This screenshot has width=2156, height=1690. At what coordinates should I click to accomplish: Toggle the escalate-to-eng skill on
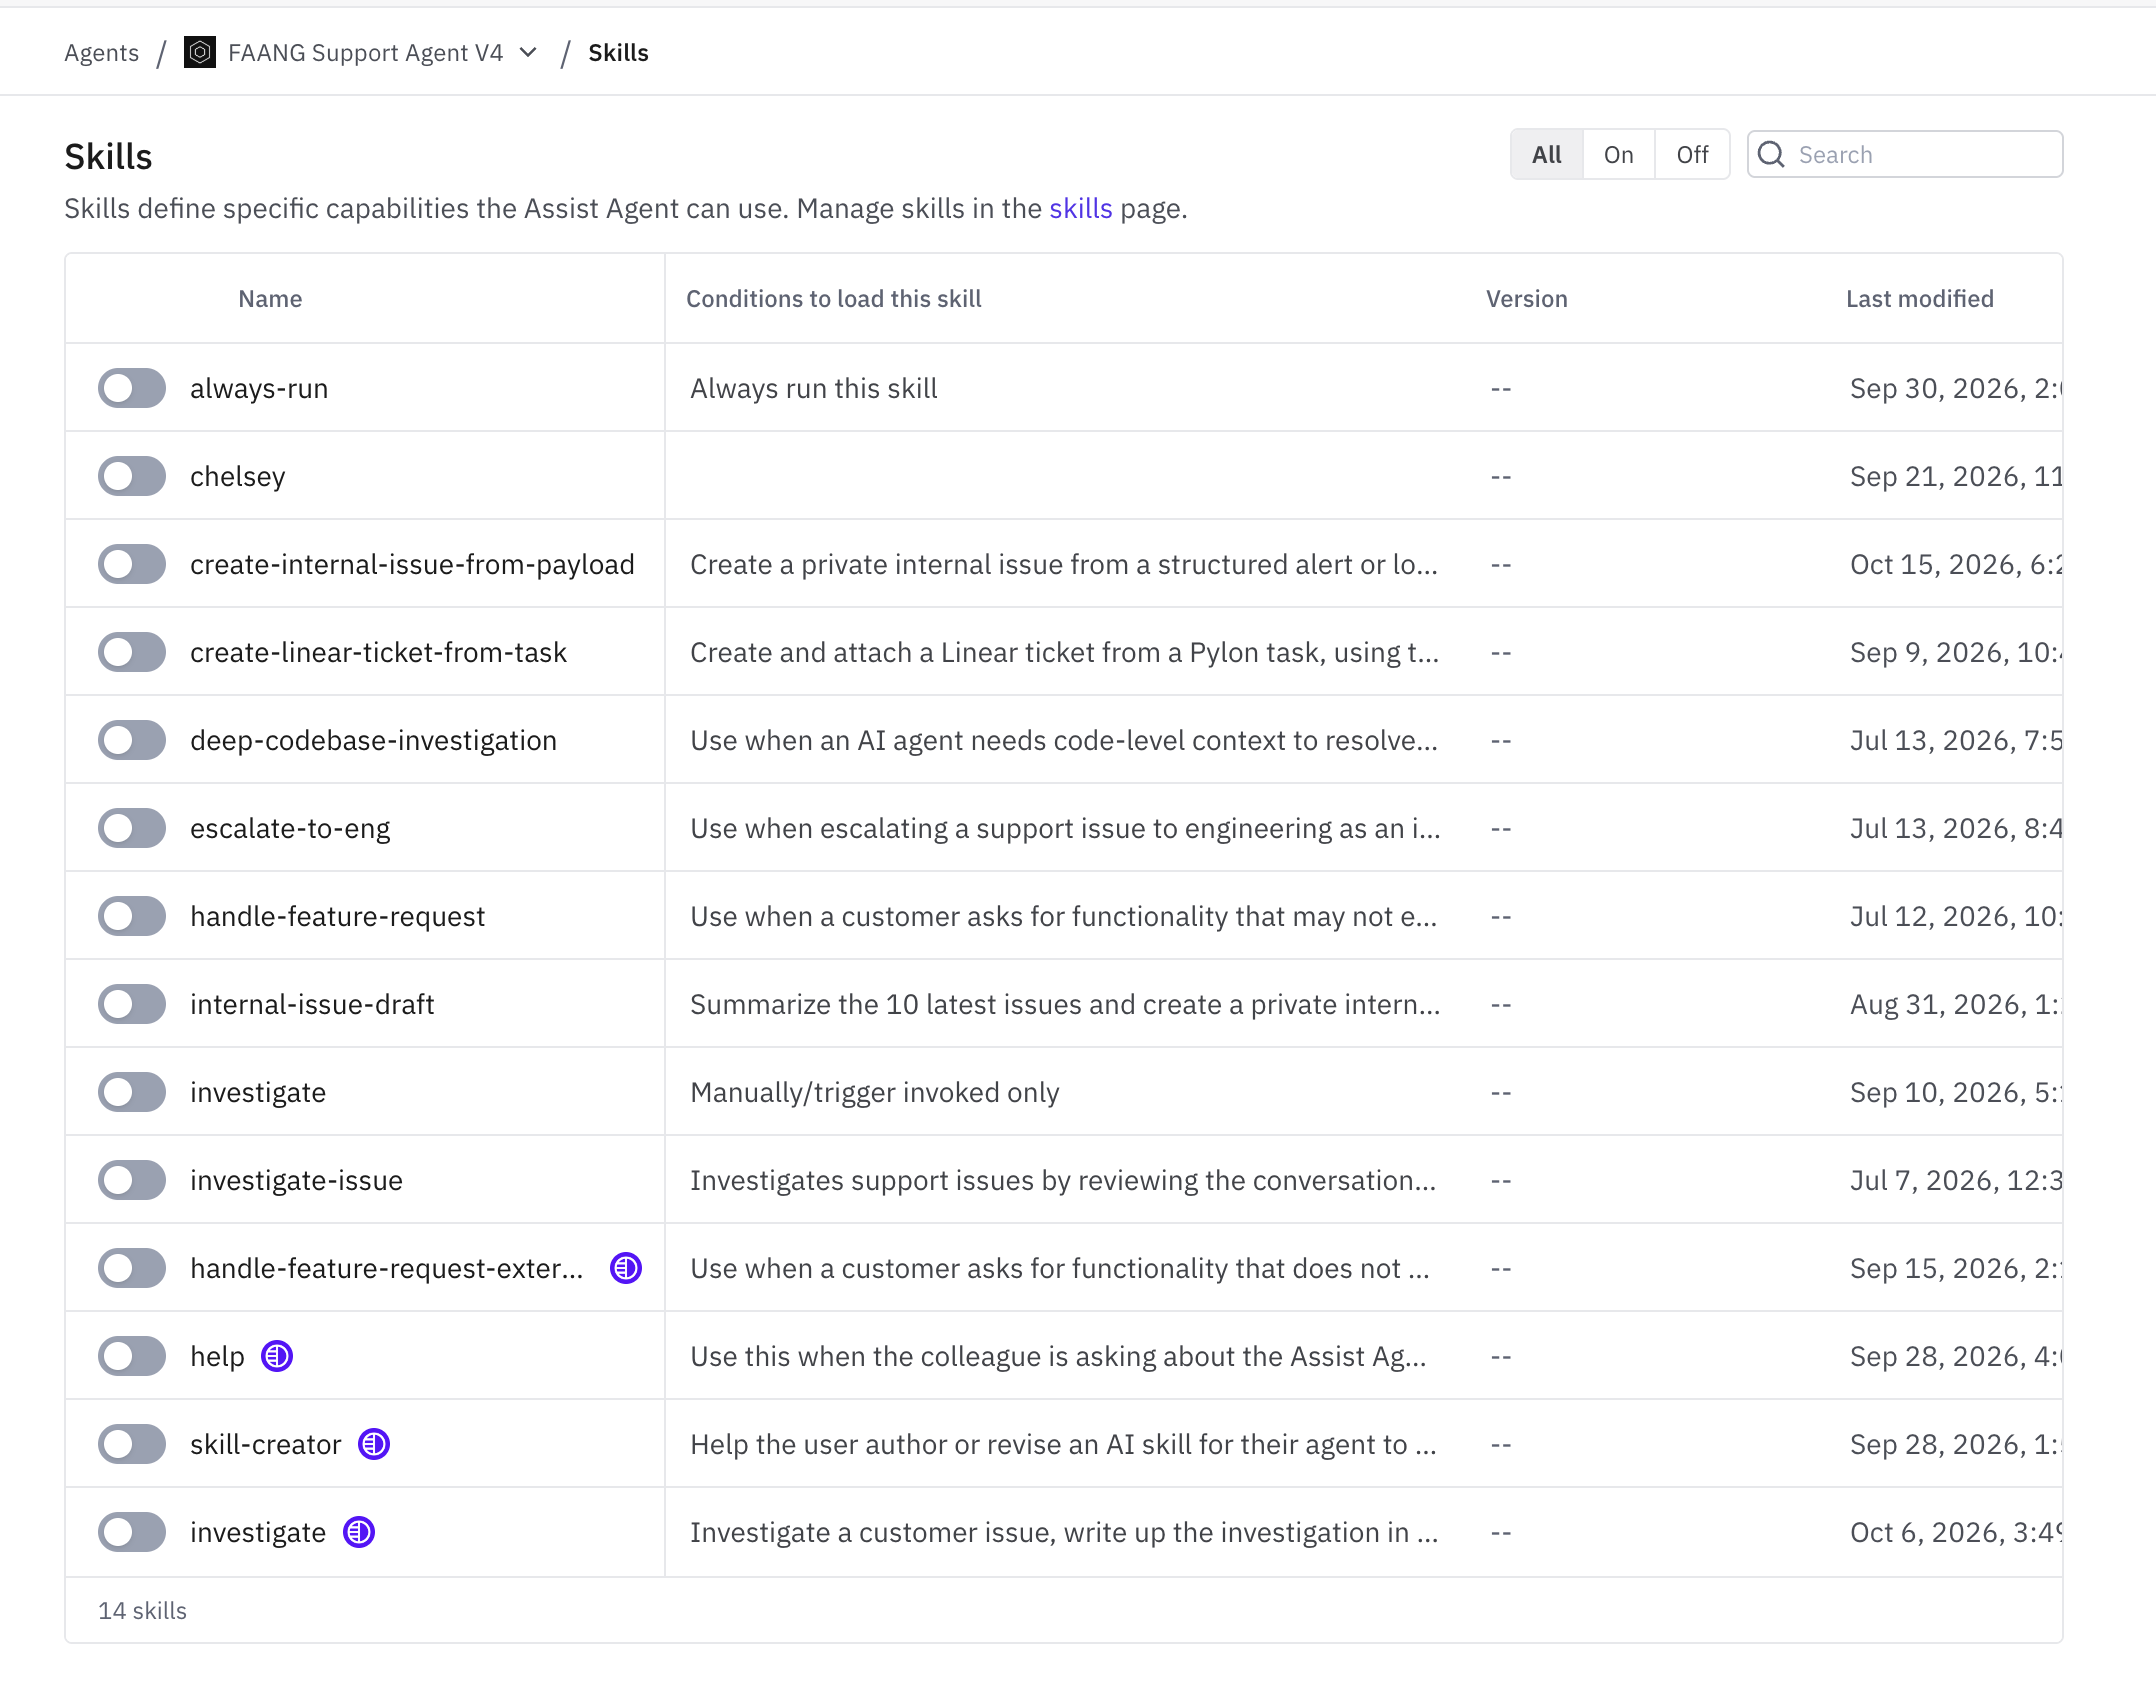[x=132, y=828]
